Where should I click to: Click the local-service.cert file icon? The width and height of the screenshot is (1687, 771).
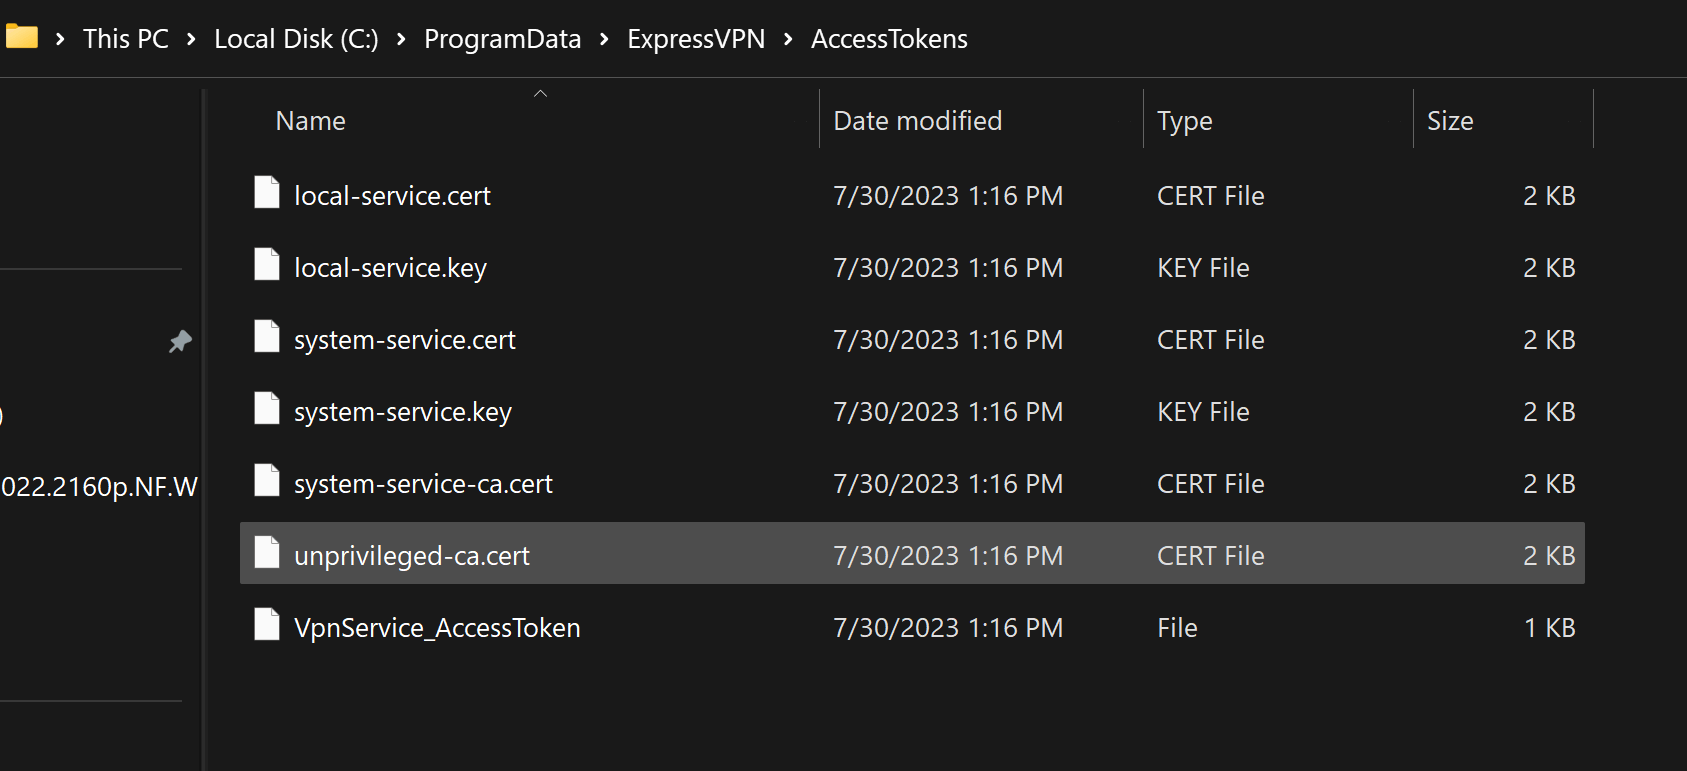tap(267, 192)
